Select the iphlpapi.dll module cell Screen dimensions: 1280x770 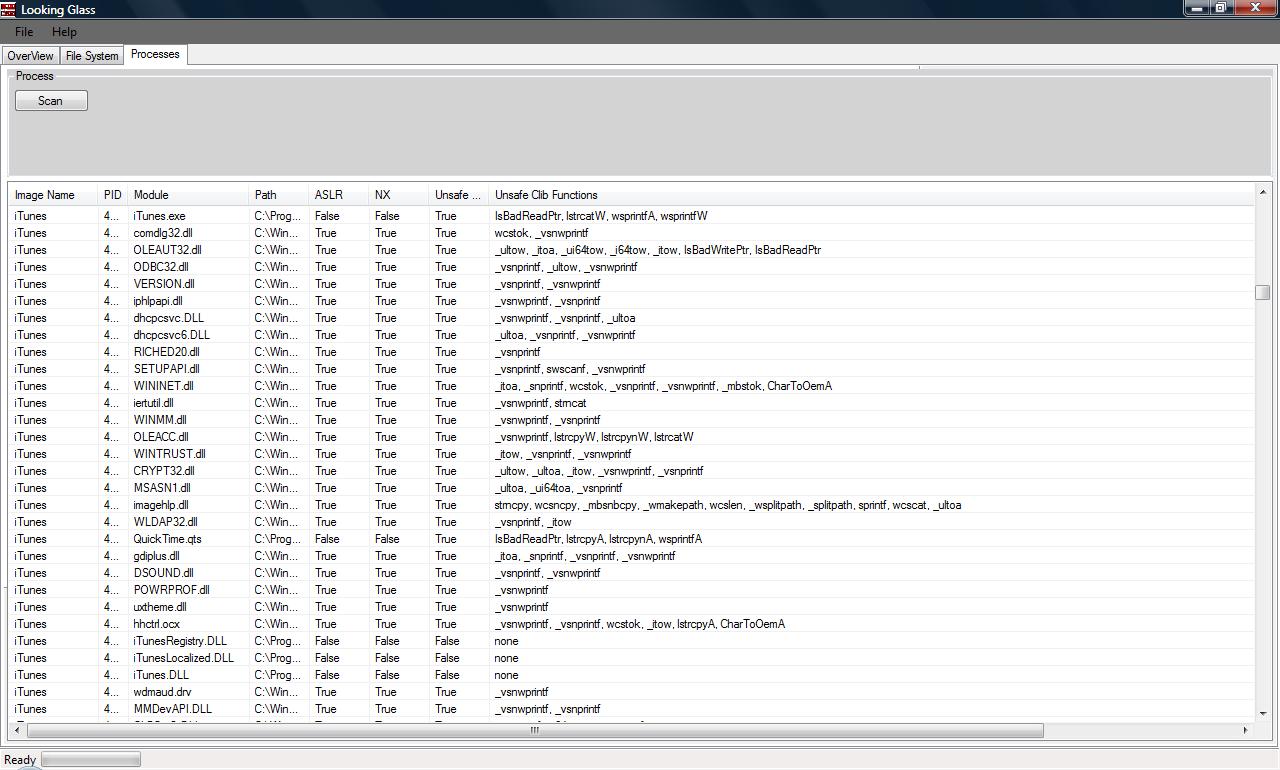click(188, 301)
